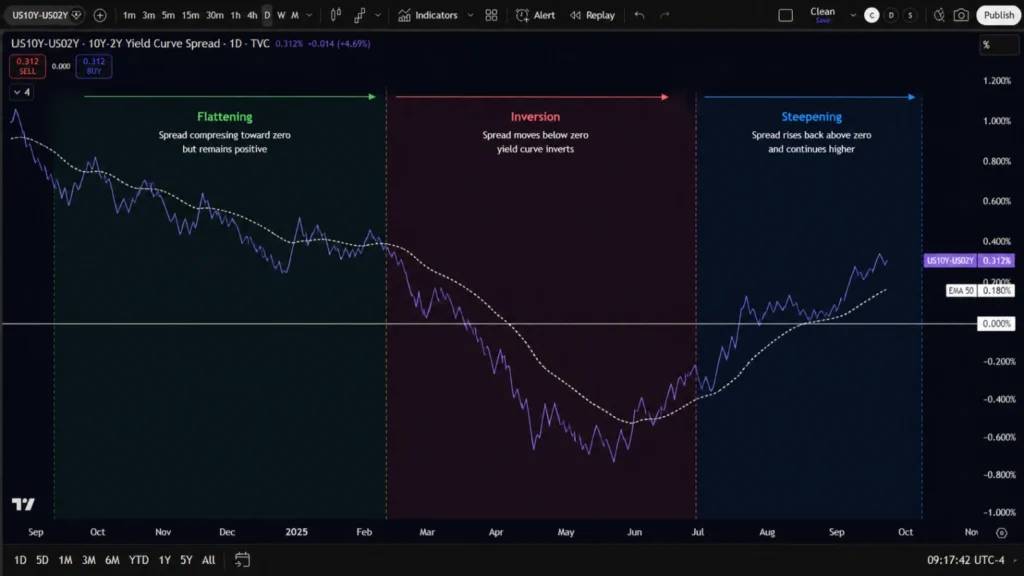This screenshot has width=1024, height=576.
Task: Open the chart layout setup square icon
Action: pyautogui.click(x=786, y=15)
